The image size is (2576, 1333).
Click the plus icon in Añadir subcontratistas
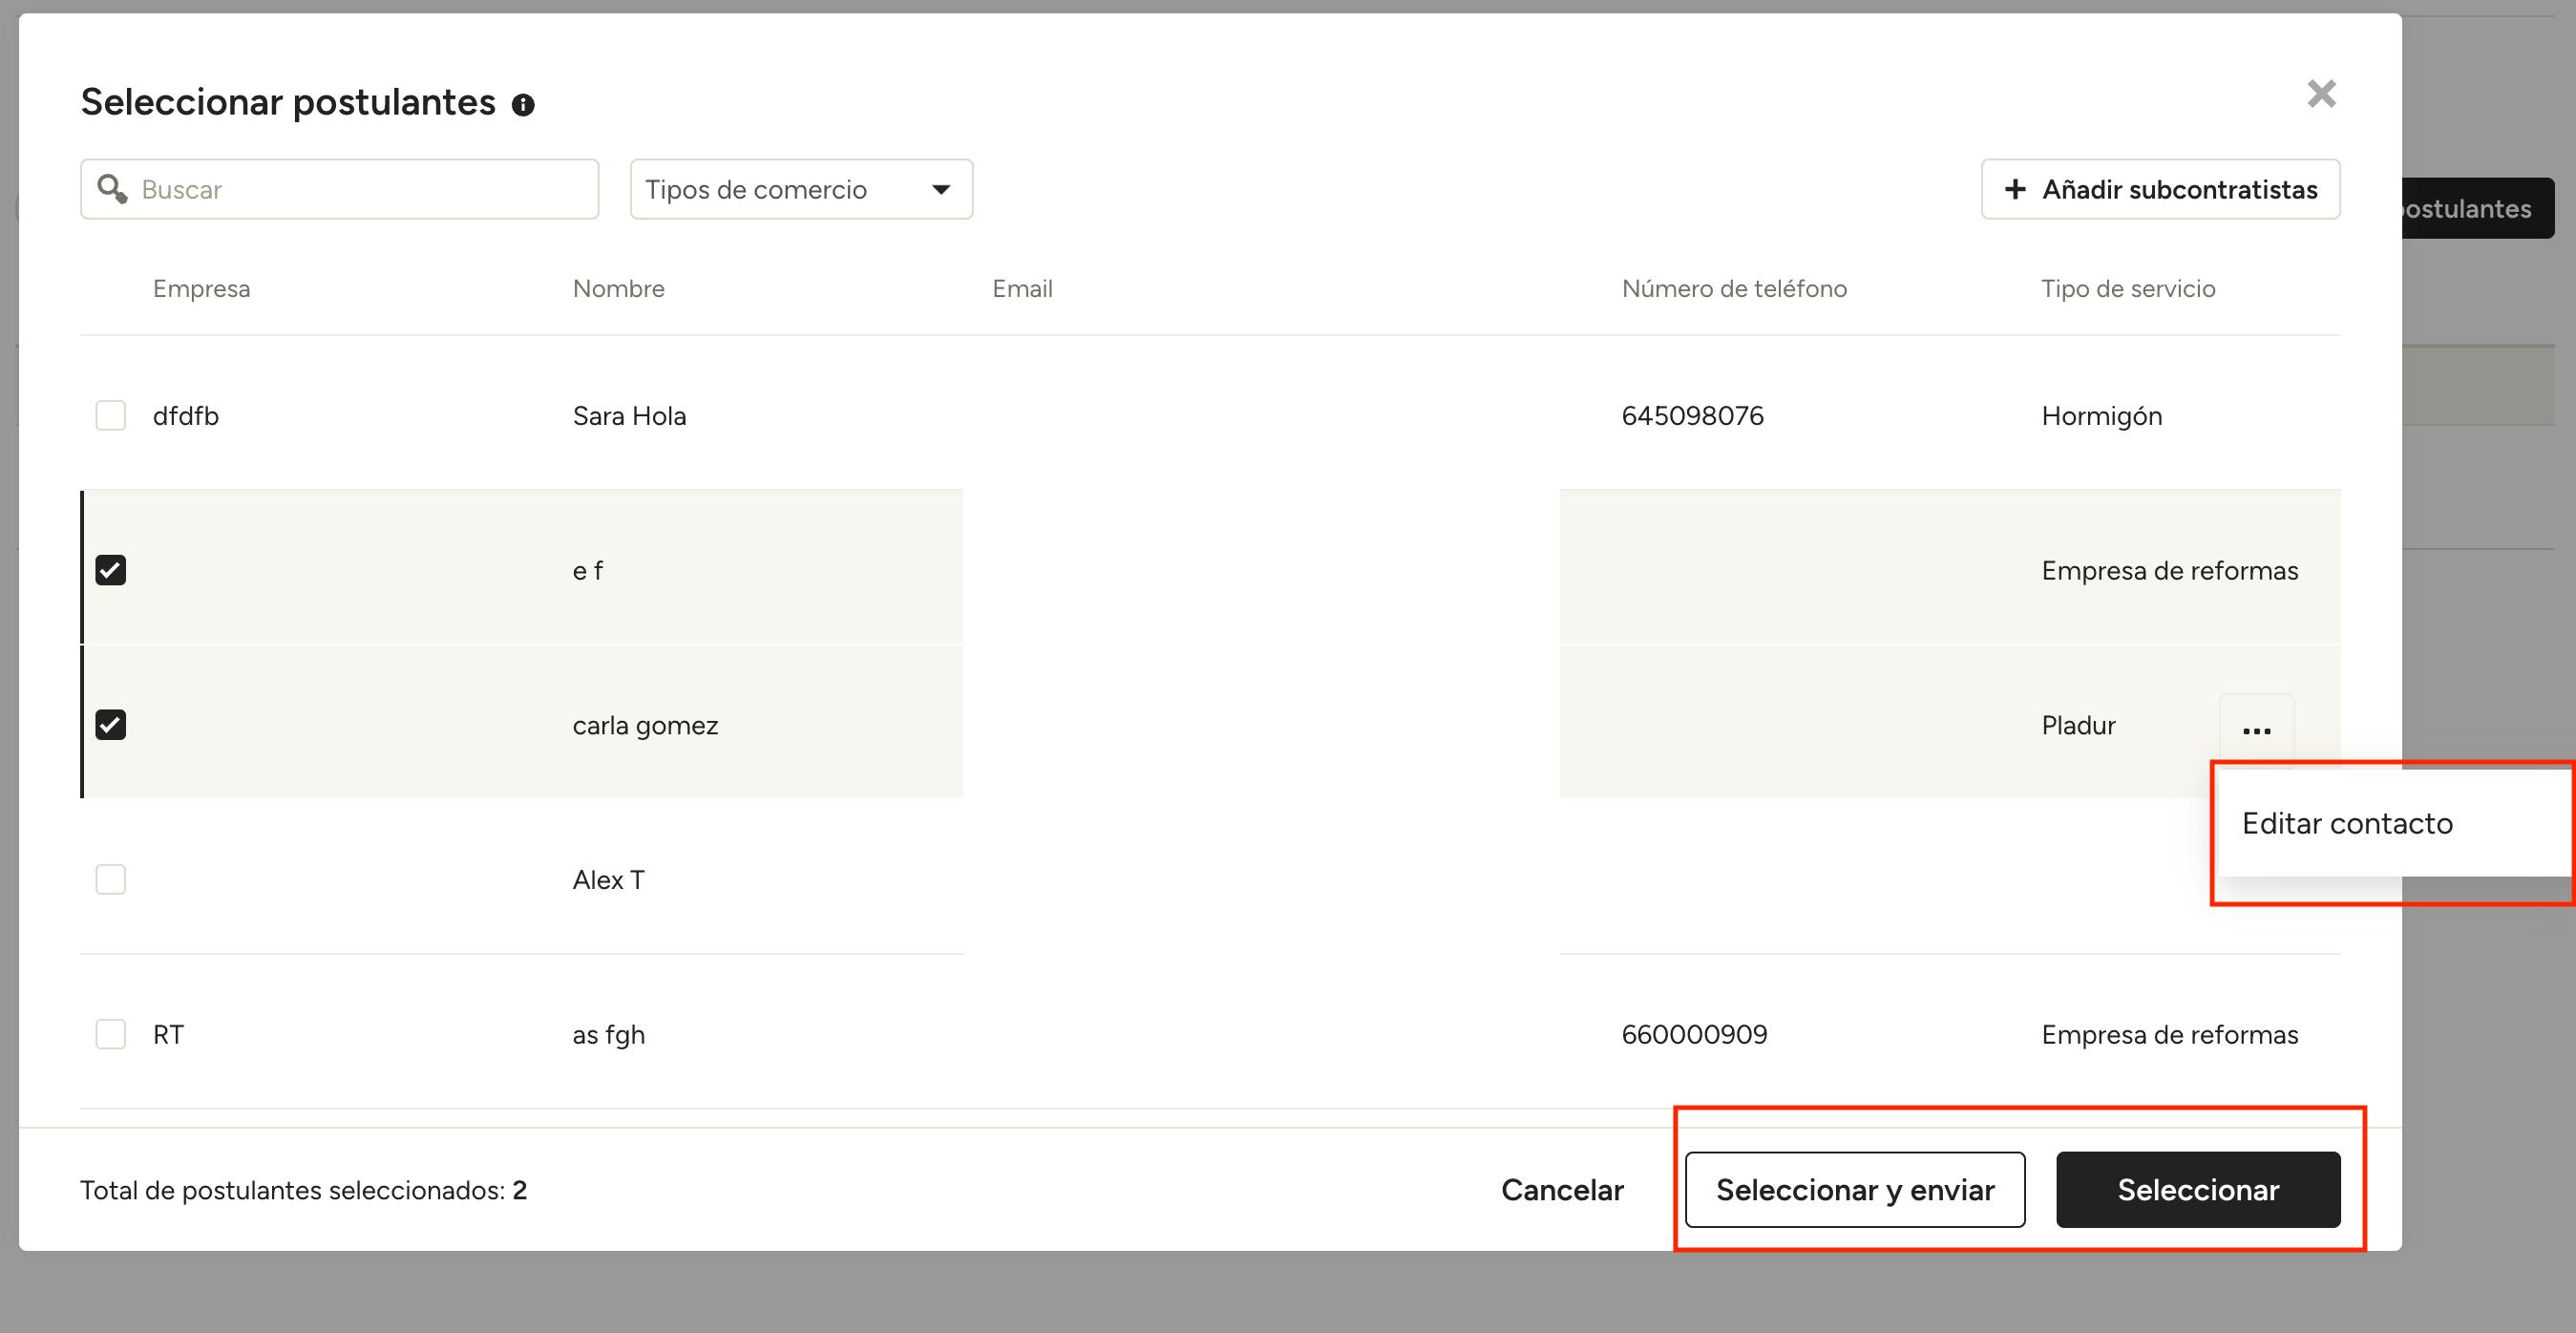click(x=2015, y=189)
